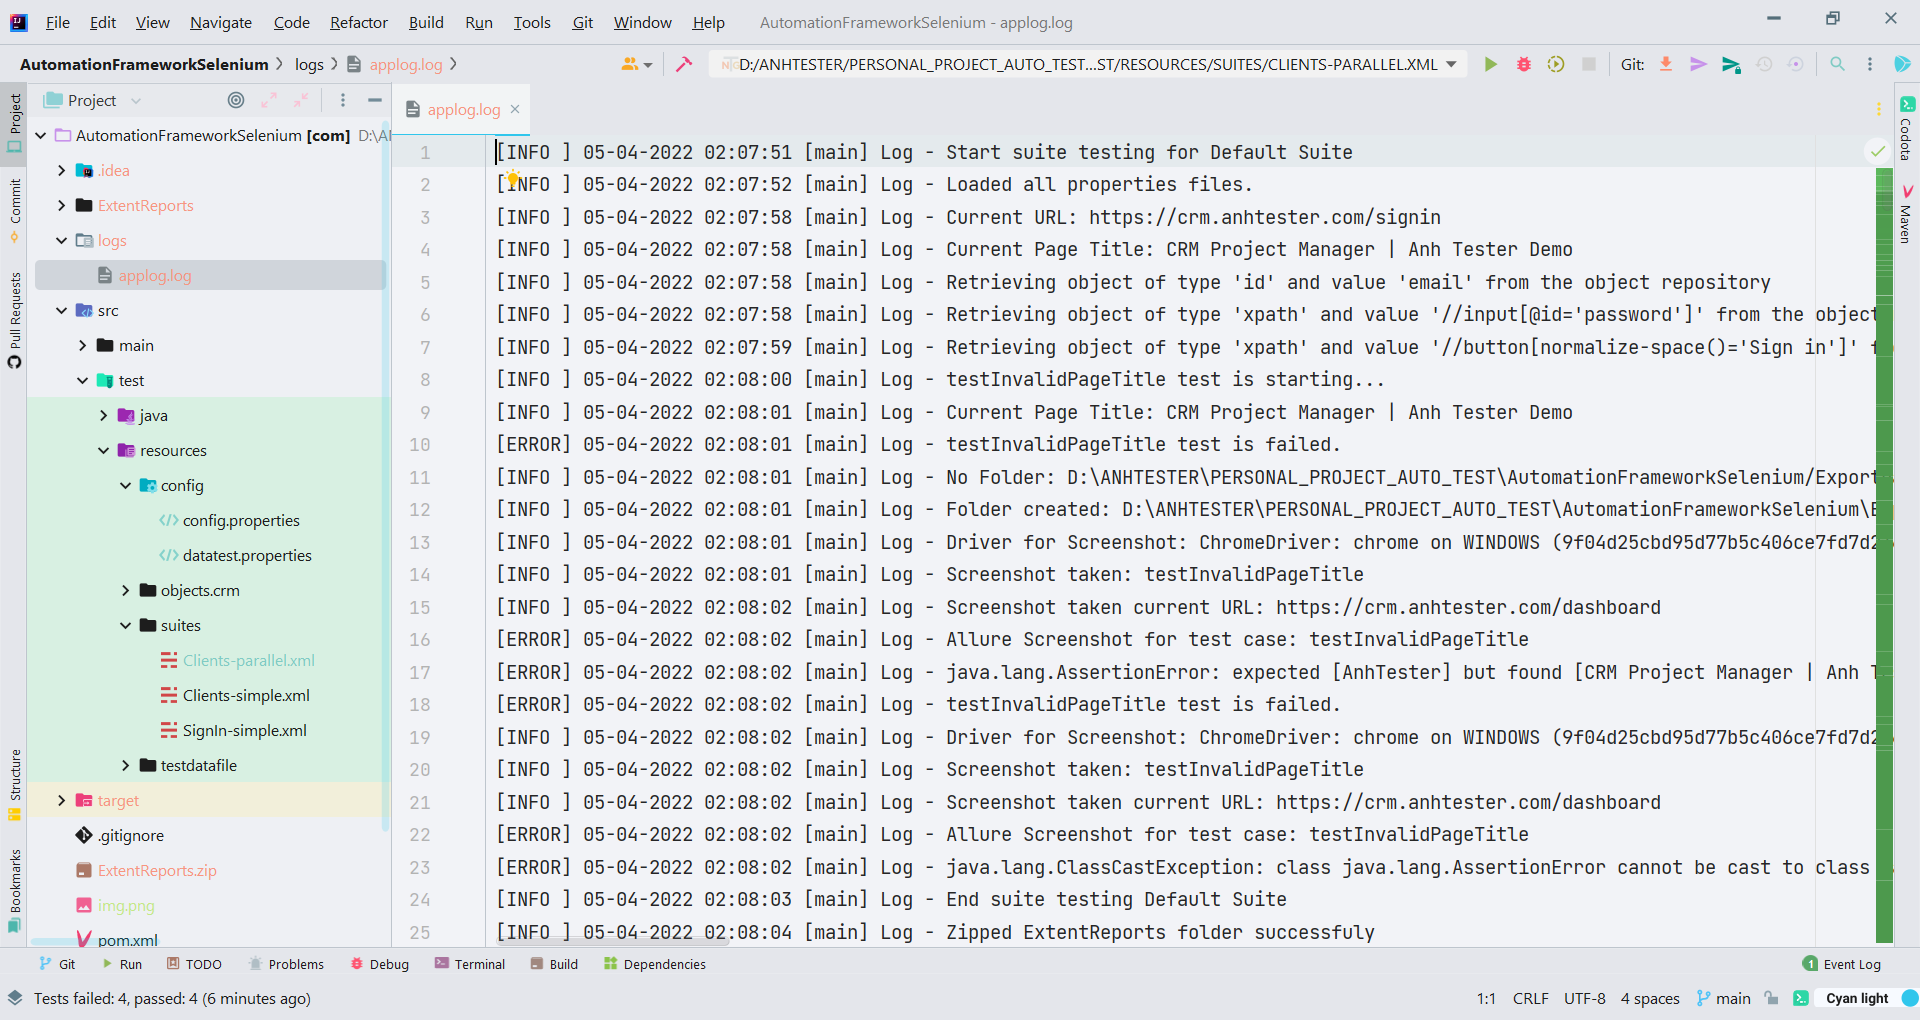Start debugging with the bug icon
1920x1020 pixels.
[1523, 64]
